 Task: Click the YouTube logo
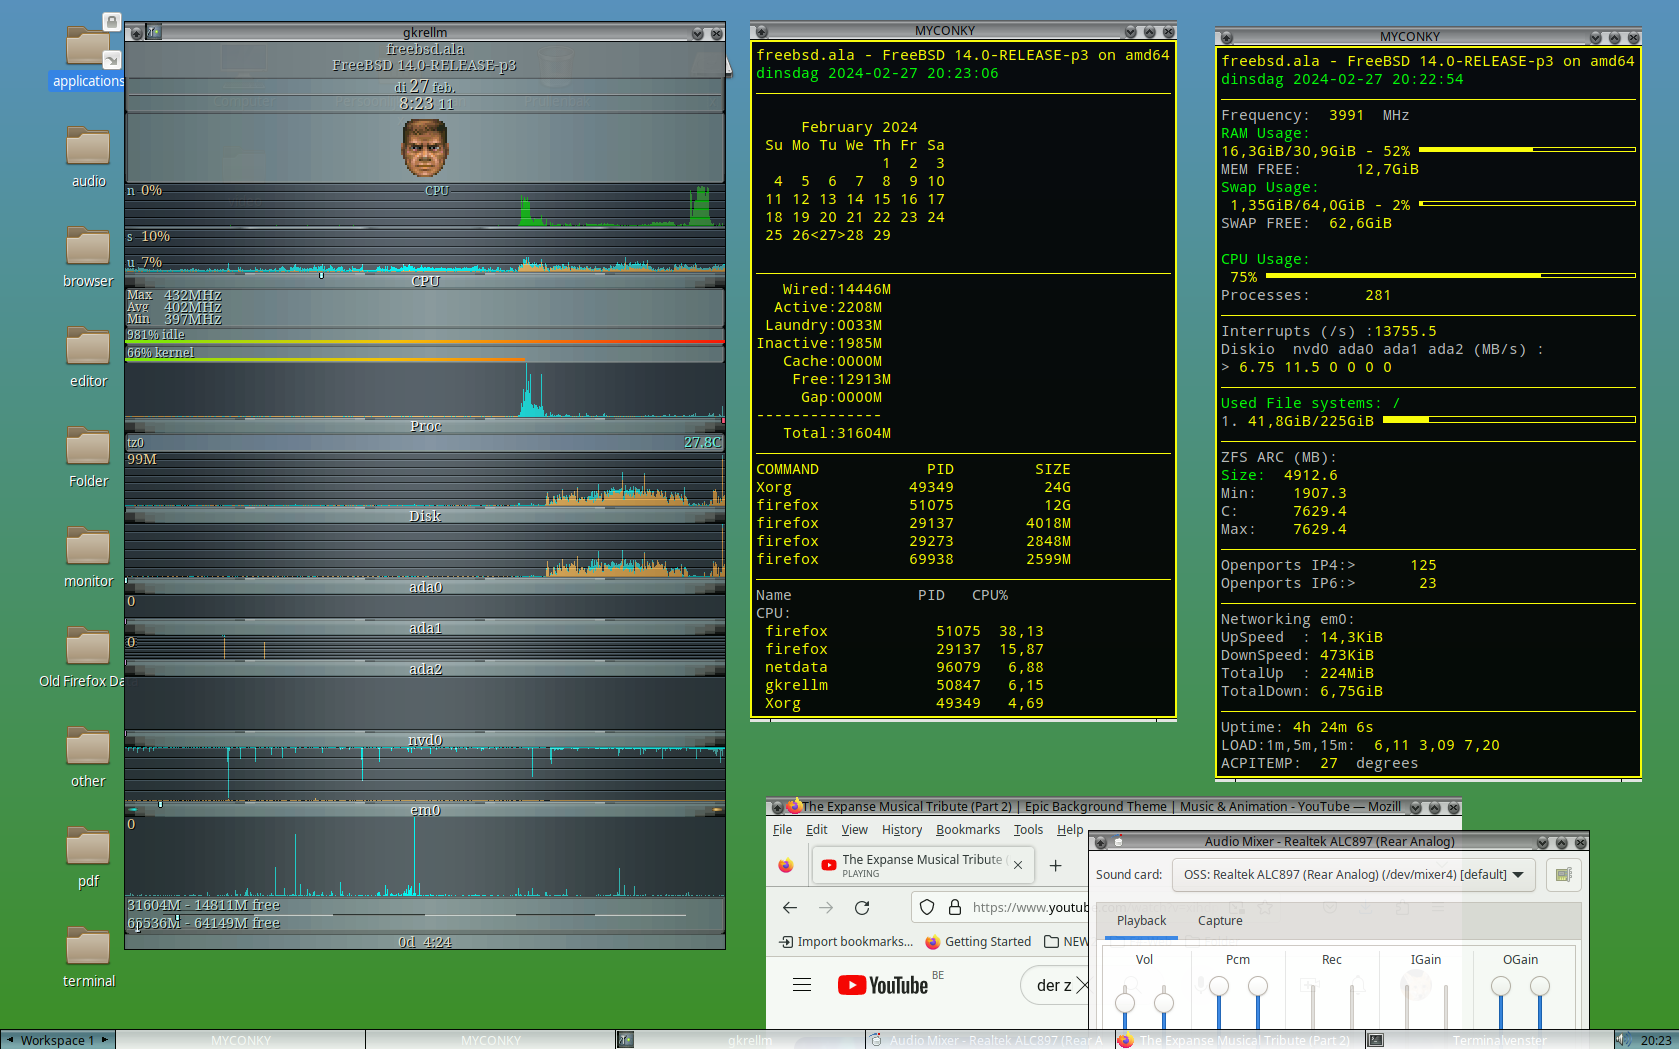[883, 985]
